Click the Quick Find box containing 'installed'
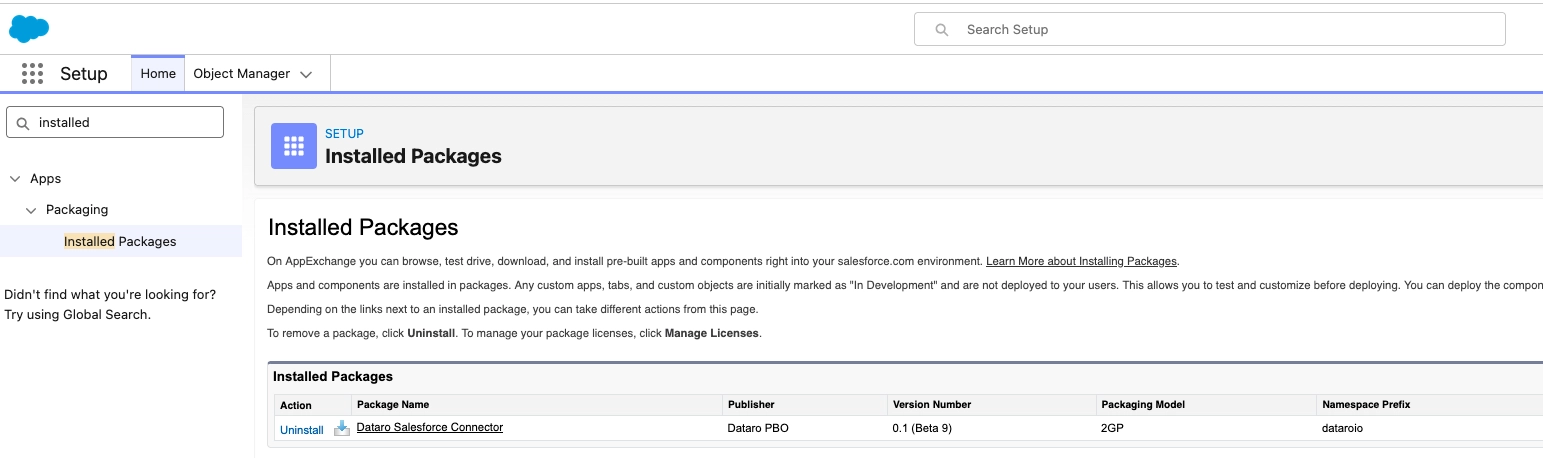 coord(115,122)
